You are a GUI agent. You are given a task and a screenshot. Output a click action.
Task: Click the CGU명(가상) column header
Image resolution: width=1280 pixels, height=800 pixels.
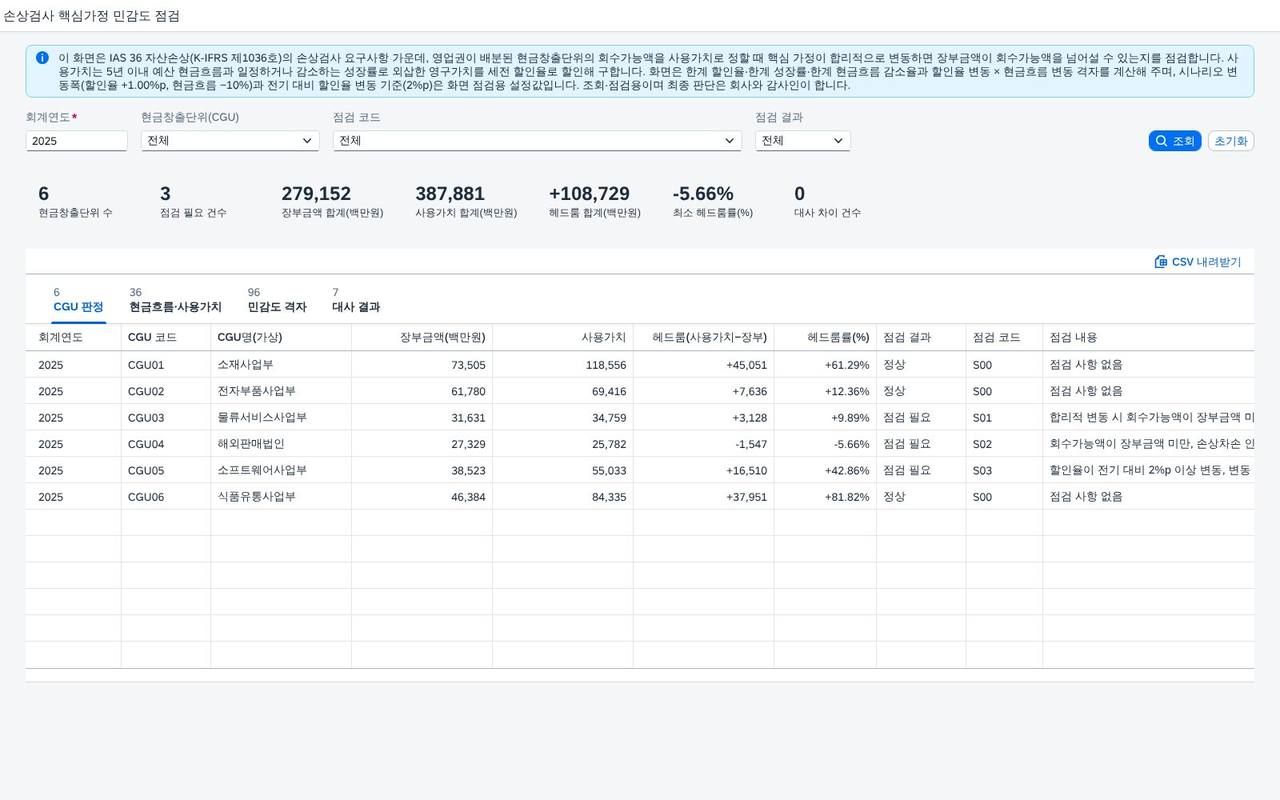[281, 338]
